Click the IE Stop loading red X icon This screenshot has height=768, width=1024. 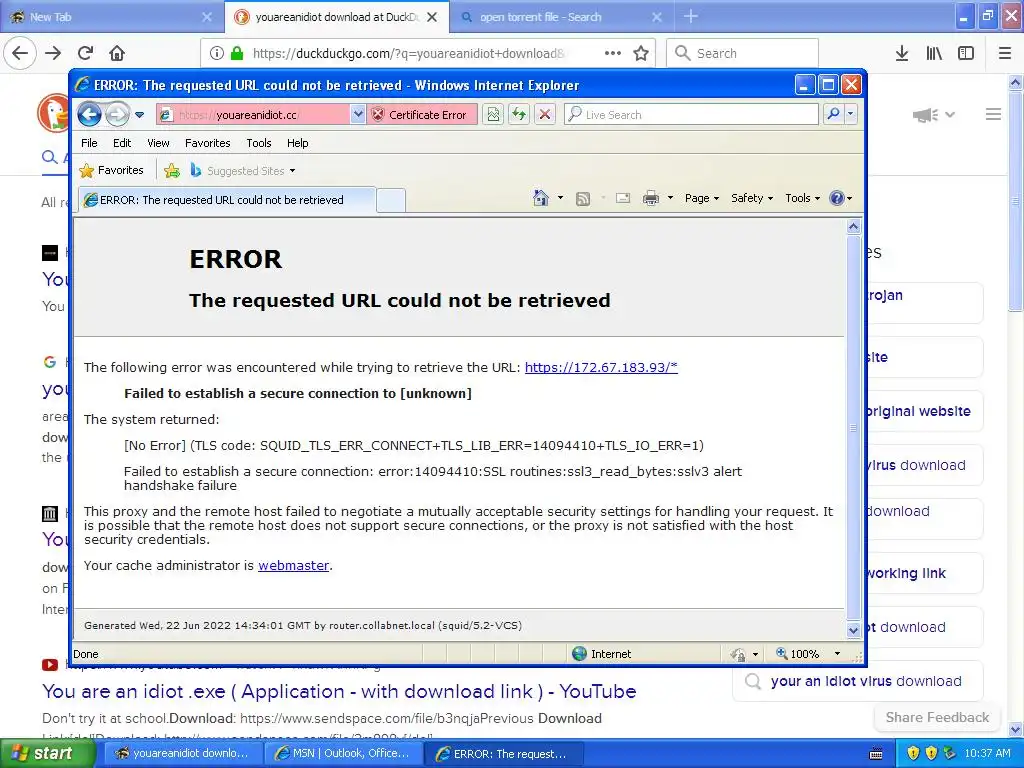(545, 115)
